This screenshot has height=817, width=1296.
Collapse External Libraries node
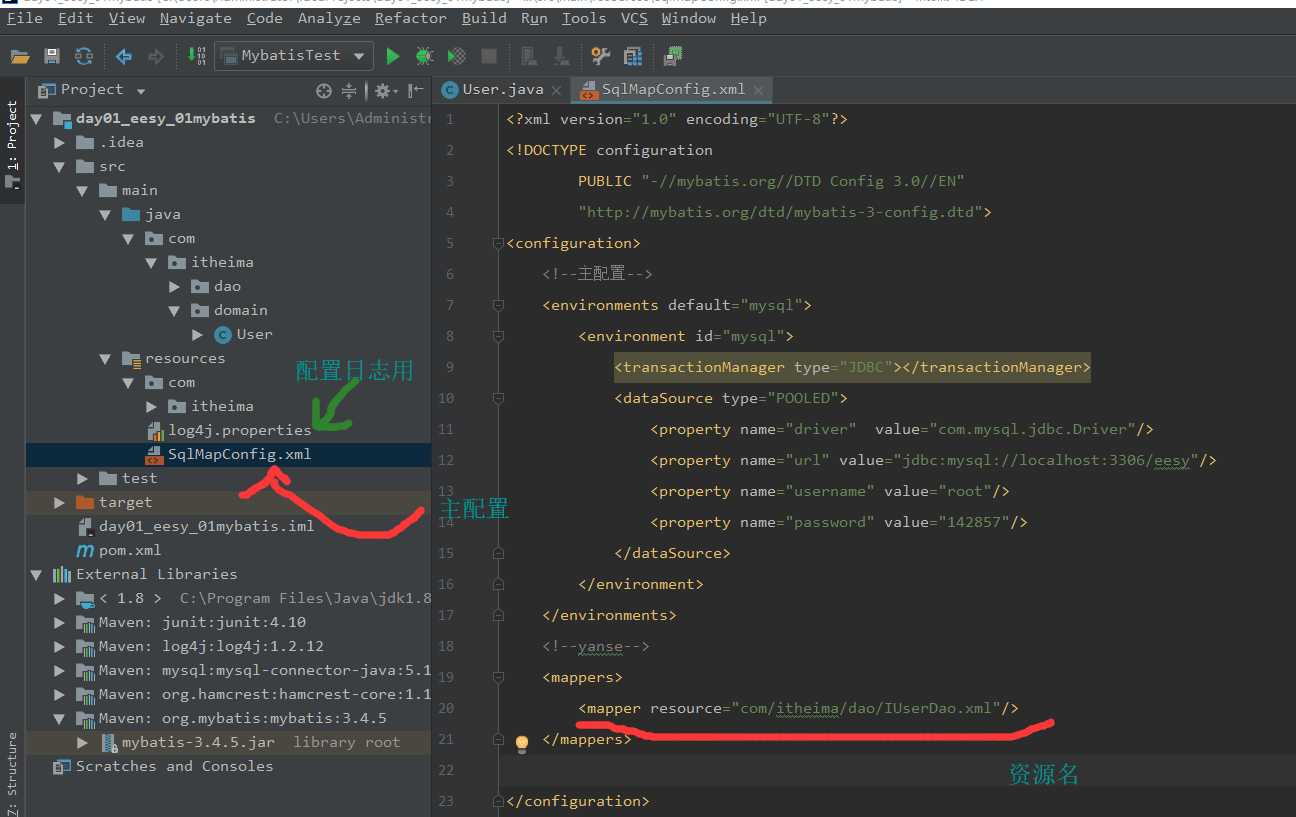pos(37,574)
